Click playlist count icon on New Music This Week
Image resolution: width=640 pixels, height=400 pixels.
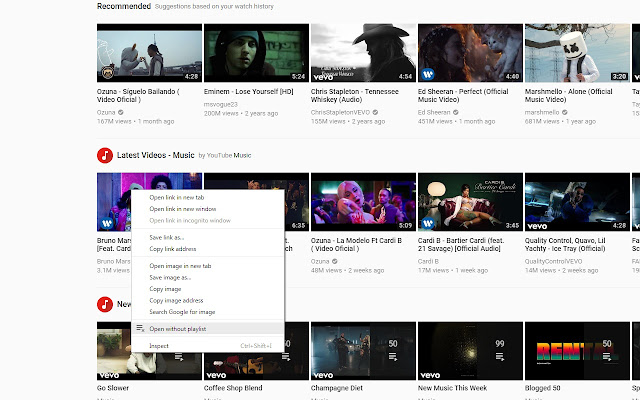tap(500, 357)
